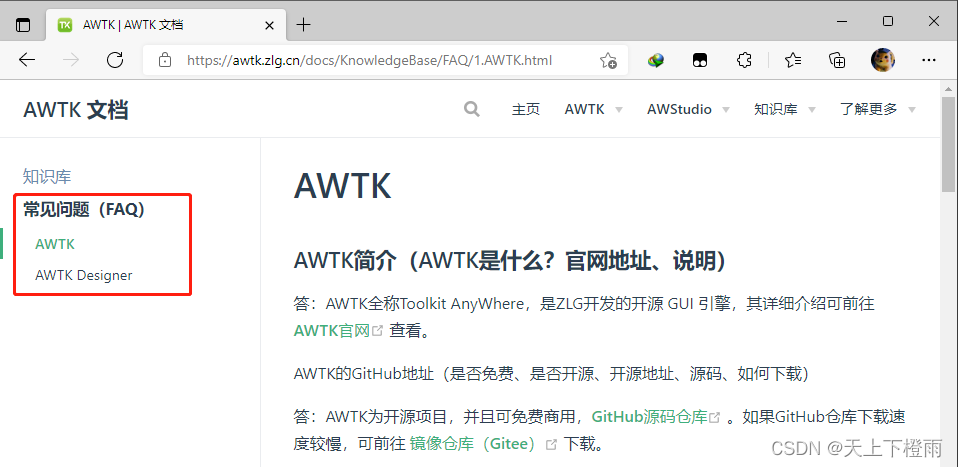Open the black square extension icon
Screen dimensions: 958x467
[x=700, y=60]
